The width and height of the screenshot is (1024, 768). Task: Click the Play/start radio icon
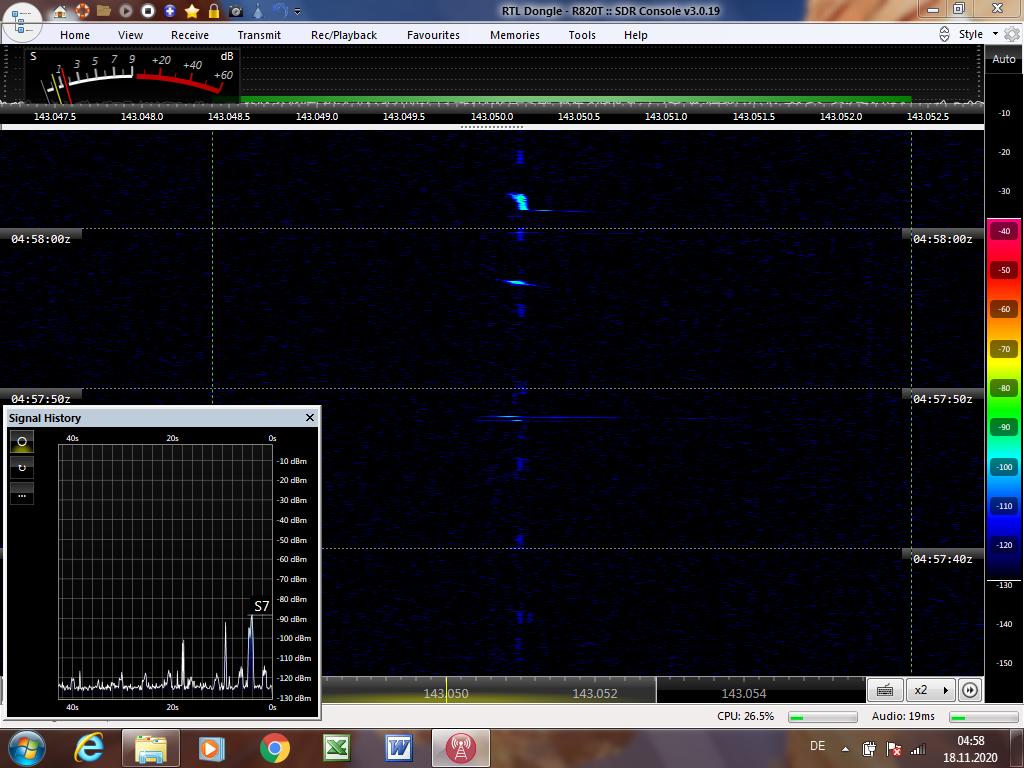[125, 11]
